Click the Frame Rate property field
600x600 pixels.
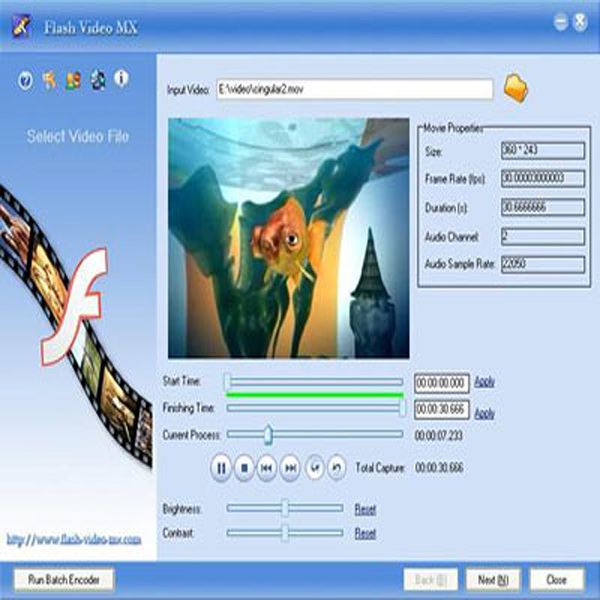(543, 178)
